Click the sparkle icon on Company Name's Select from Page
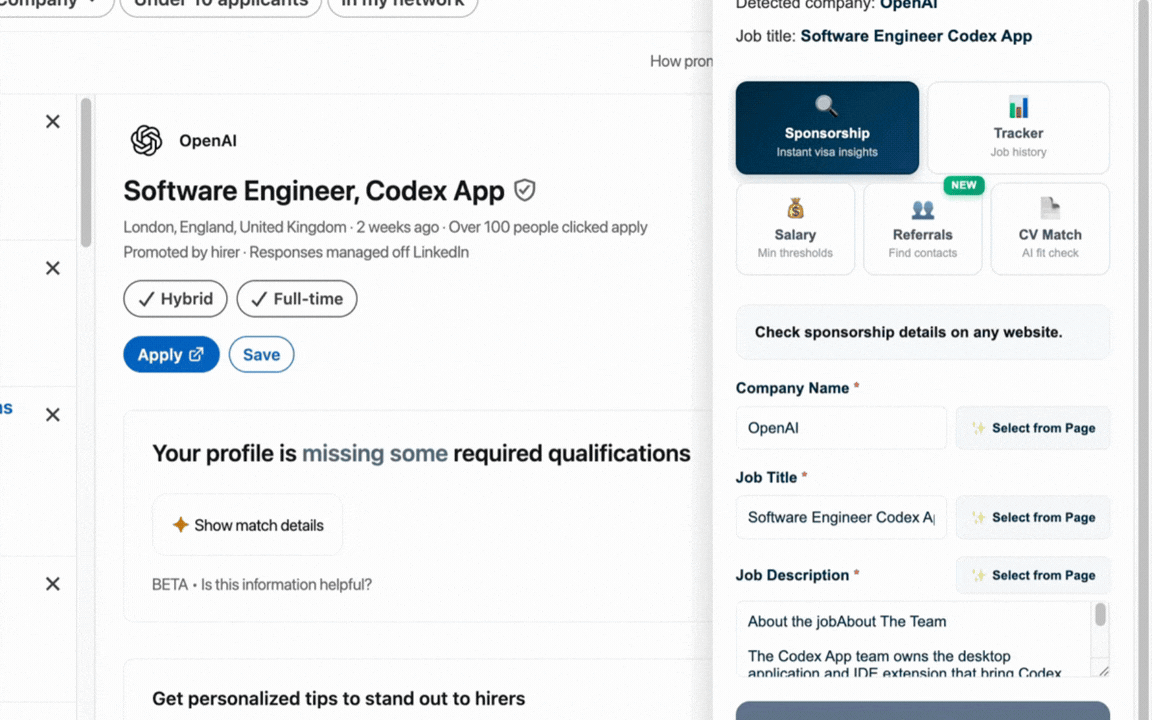 pos(977,428)
